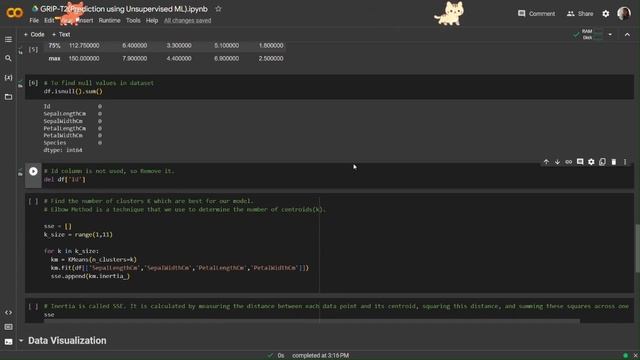Copy link to selected cell
The width and height of the screenshot is (640, 360).
click(x=569, y=162)
